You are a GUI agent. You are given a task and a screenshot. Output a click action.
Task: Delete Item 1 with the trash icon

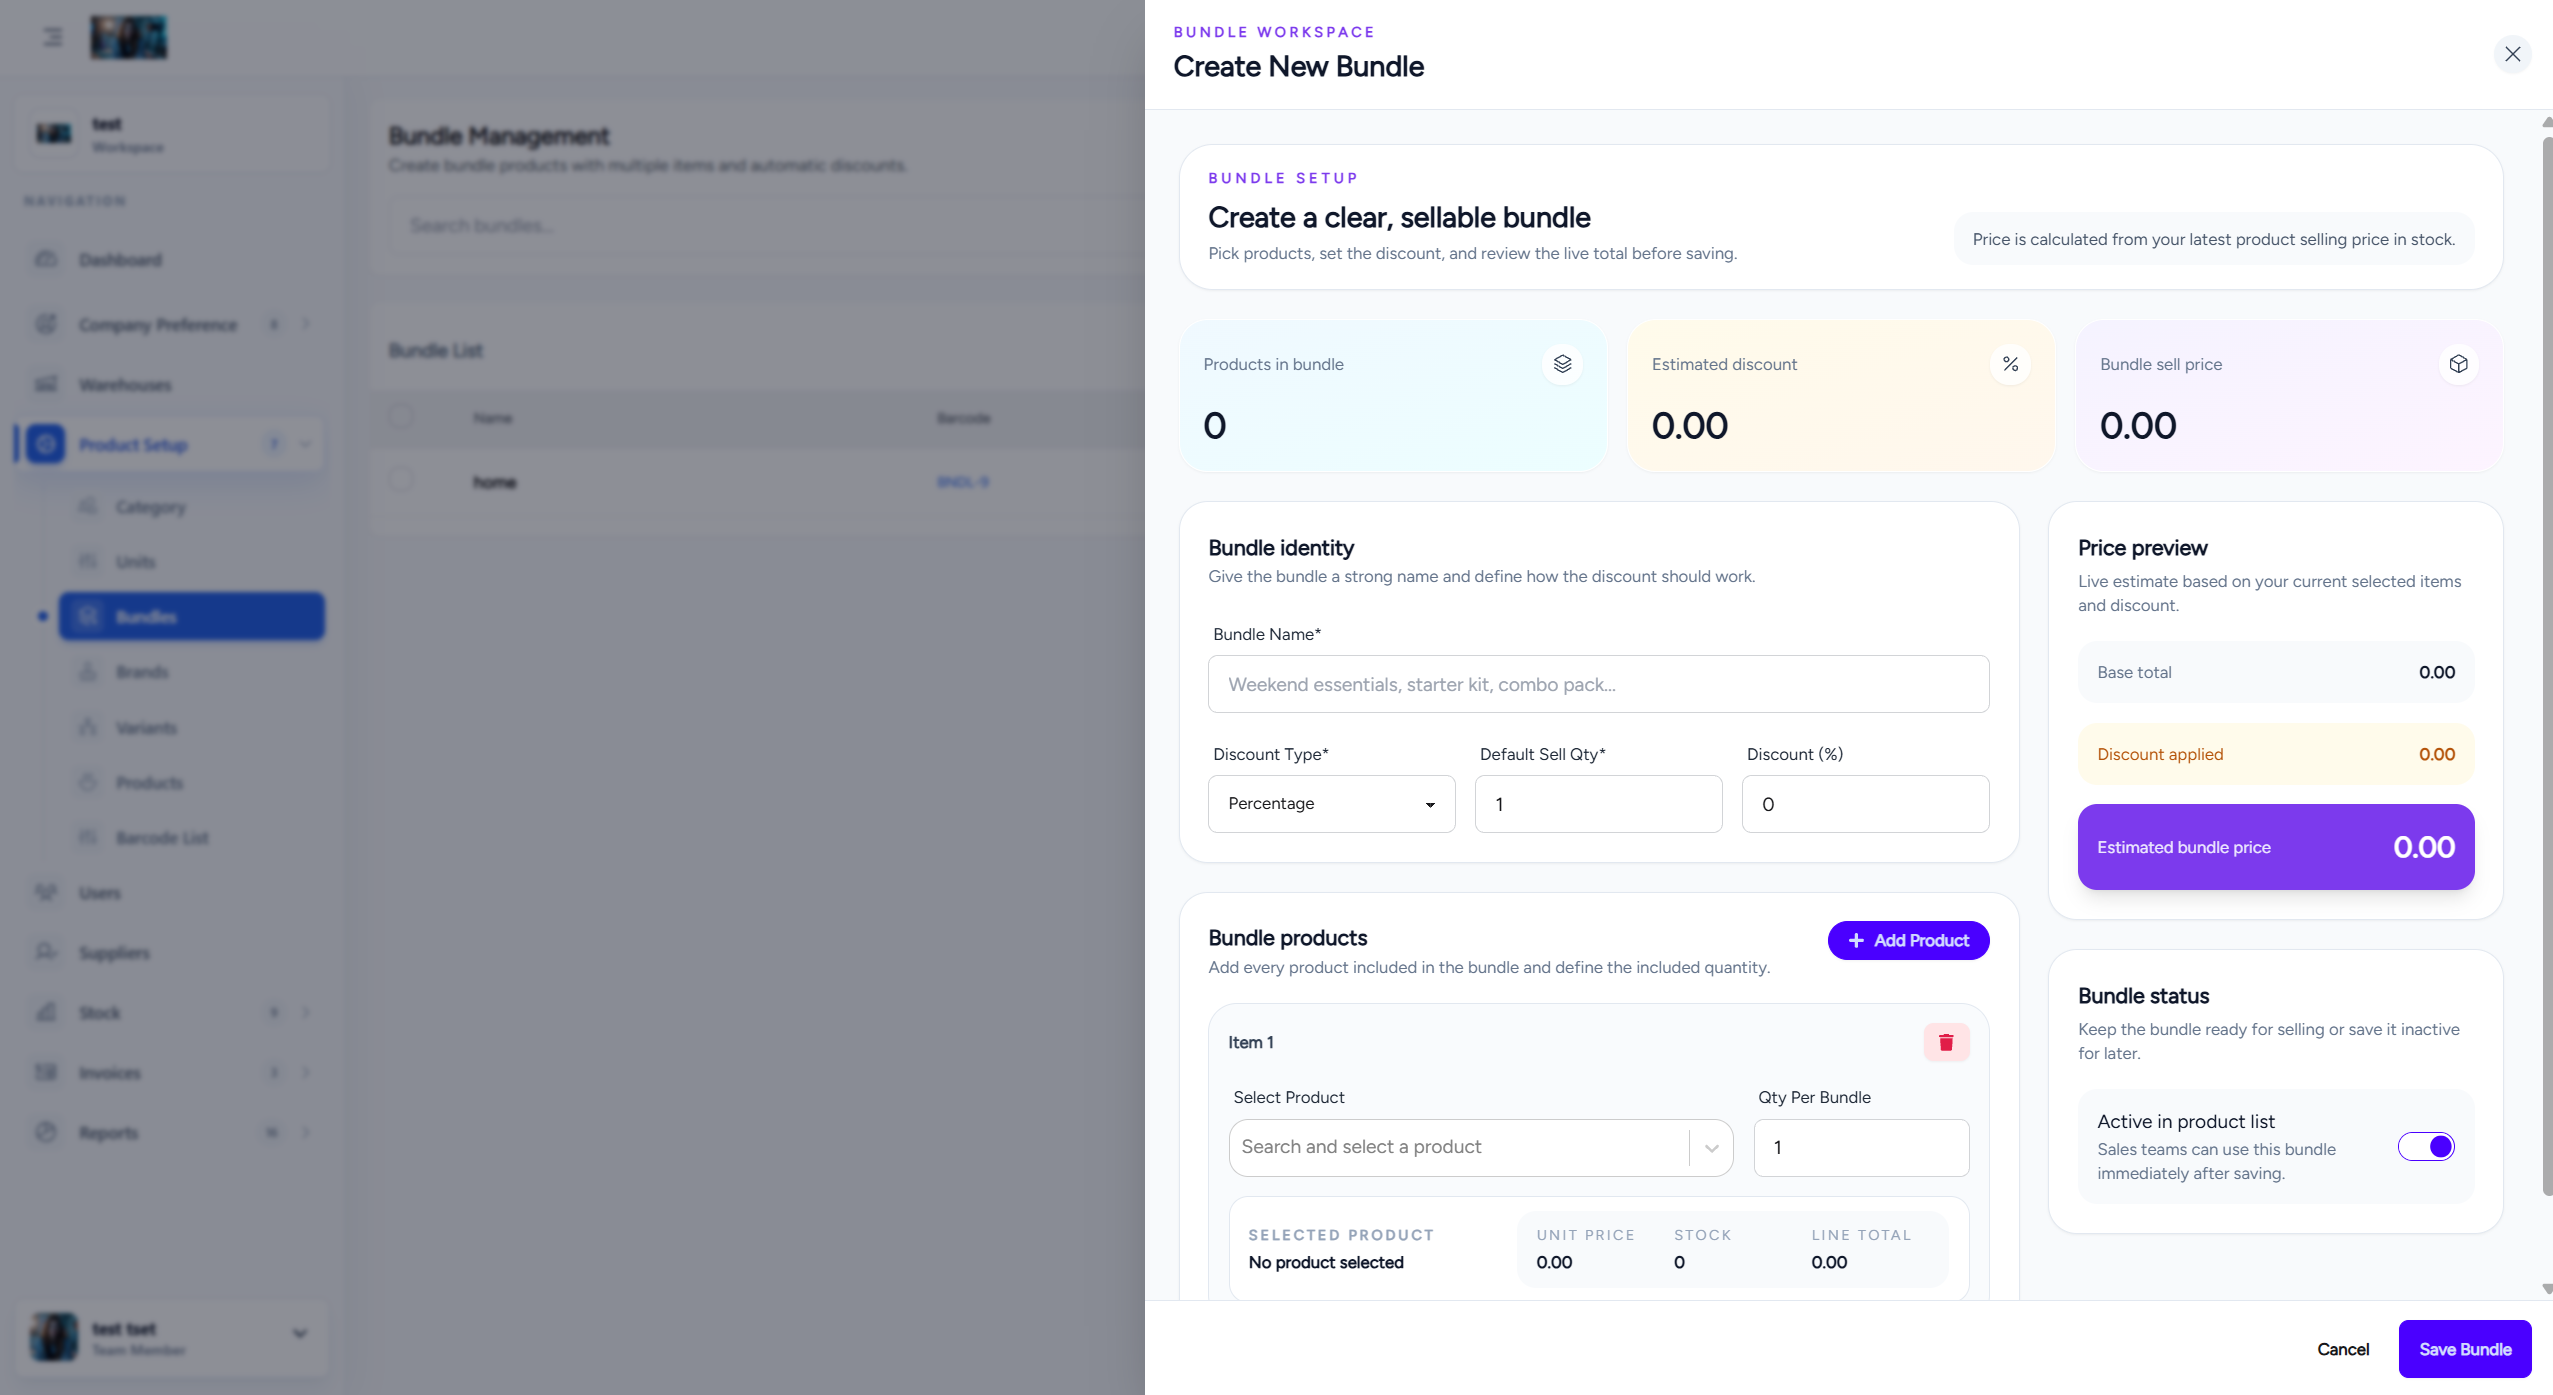[x=1946, y=1042]
